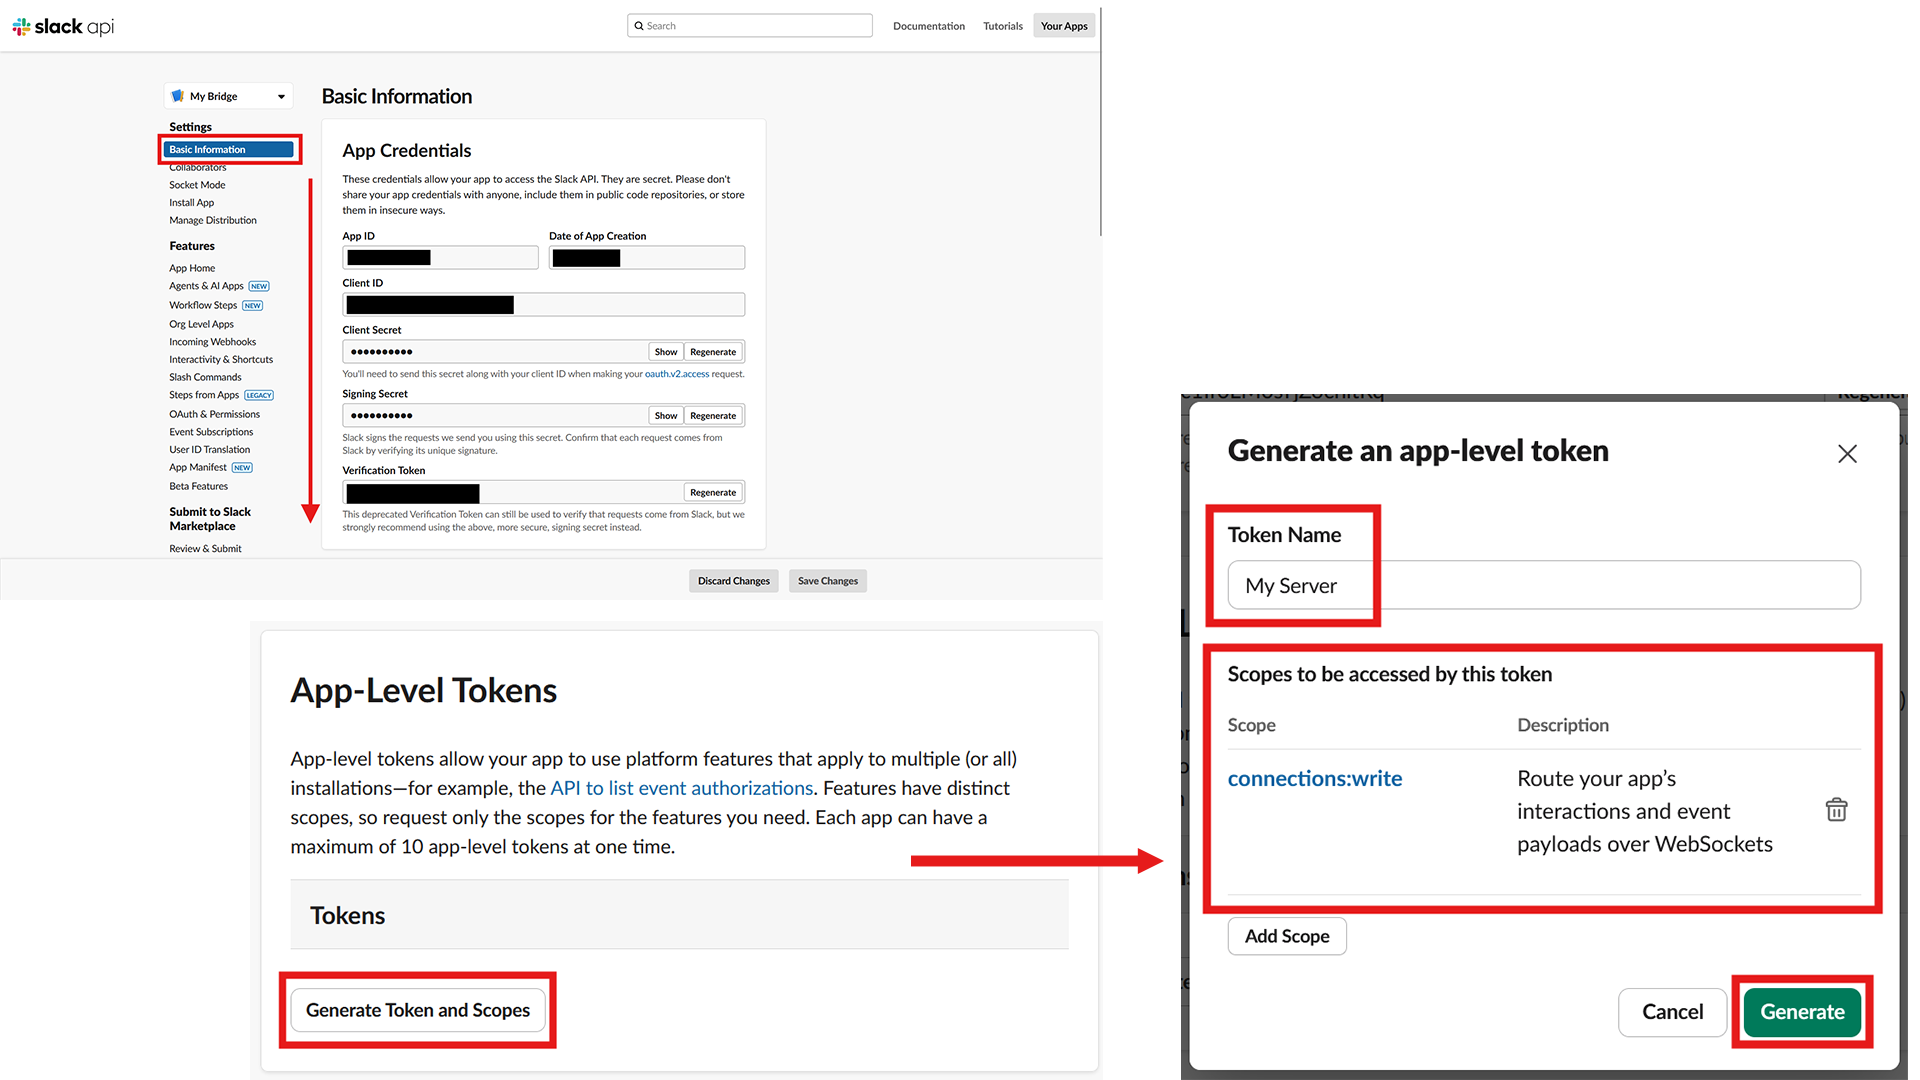The height and width of the screenshot is (1080, 1920).
Task: Show the Signing Secret value
Action: click(666, 416)
